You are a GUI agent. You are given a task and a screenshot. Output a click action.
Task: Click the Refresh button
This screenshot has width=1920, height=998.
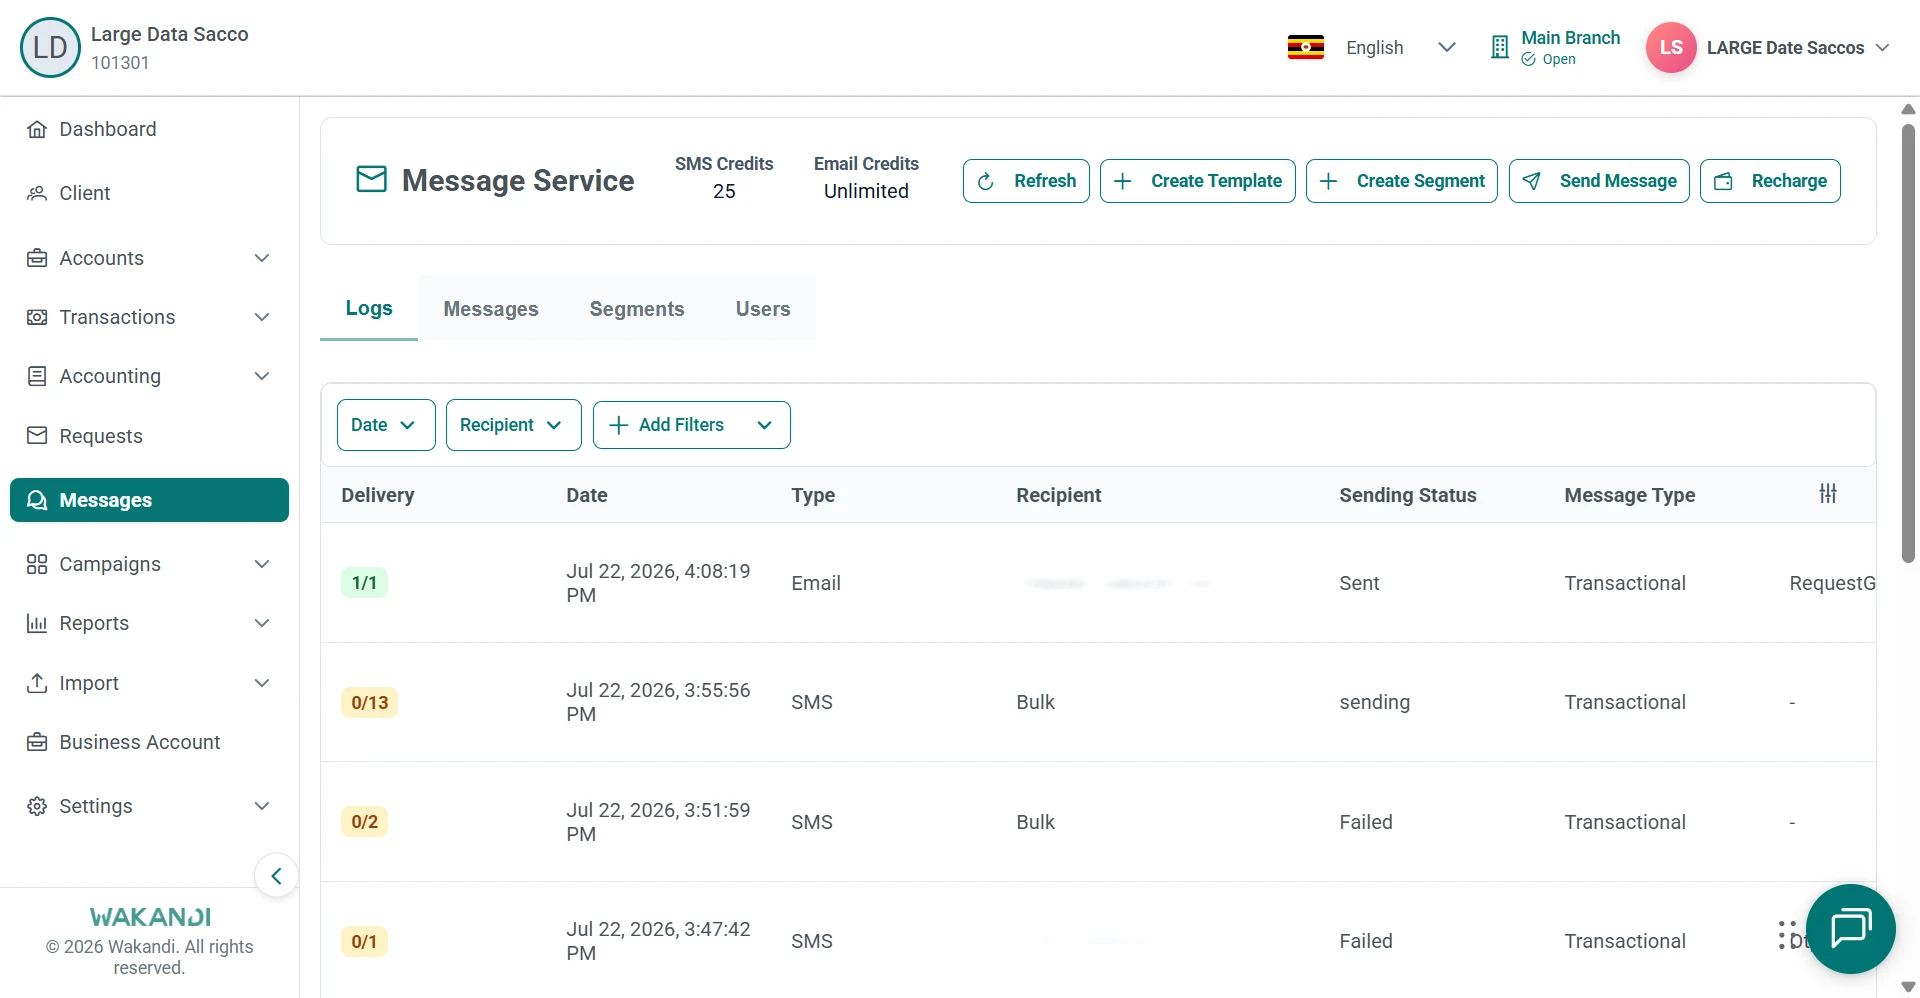(x=1026, y=181)
